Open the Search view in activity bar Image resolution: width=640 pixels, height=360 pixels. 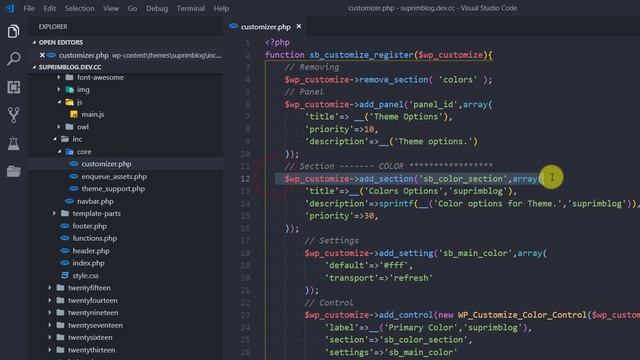pos(13,59)
